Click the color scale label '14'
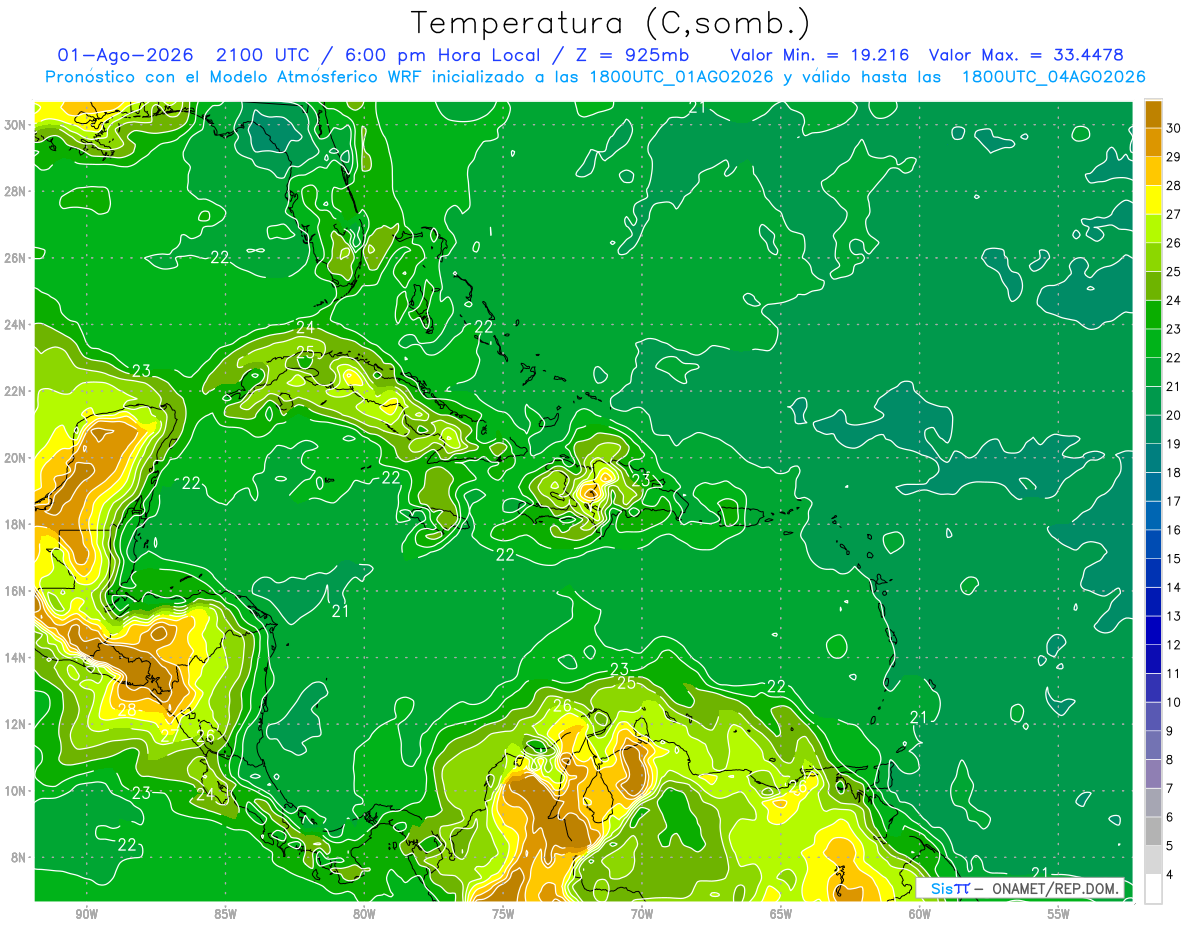 (x=1174, y=588)
